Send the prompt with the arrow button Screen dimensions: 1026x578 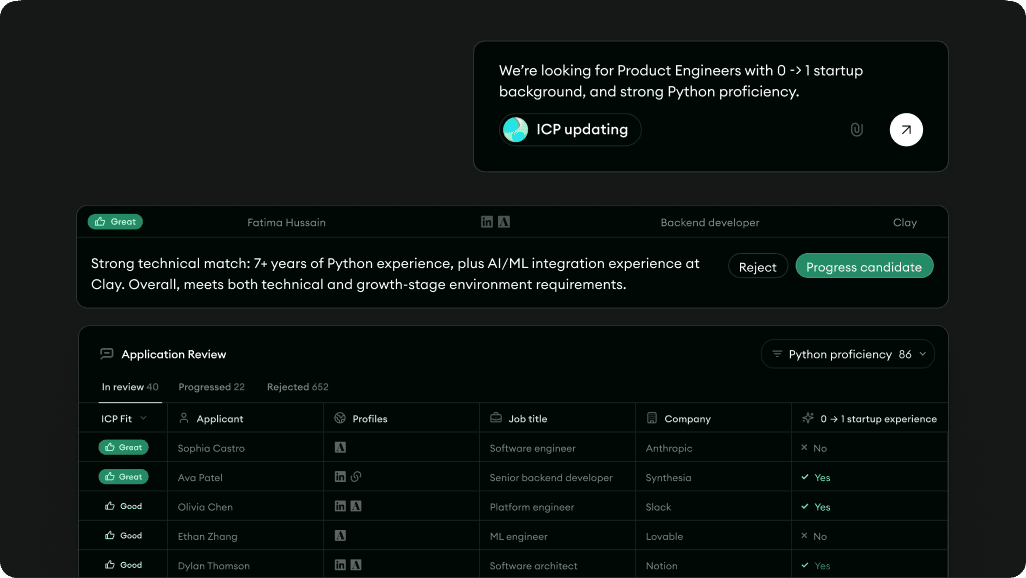(x=906, y=130)
